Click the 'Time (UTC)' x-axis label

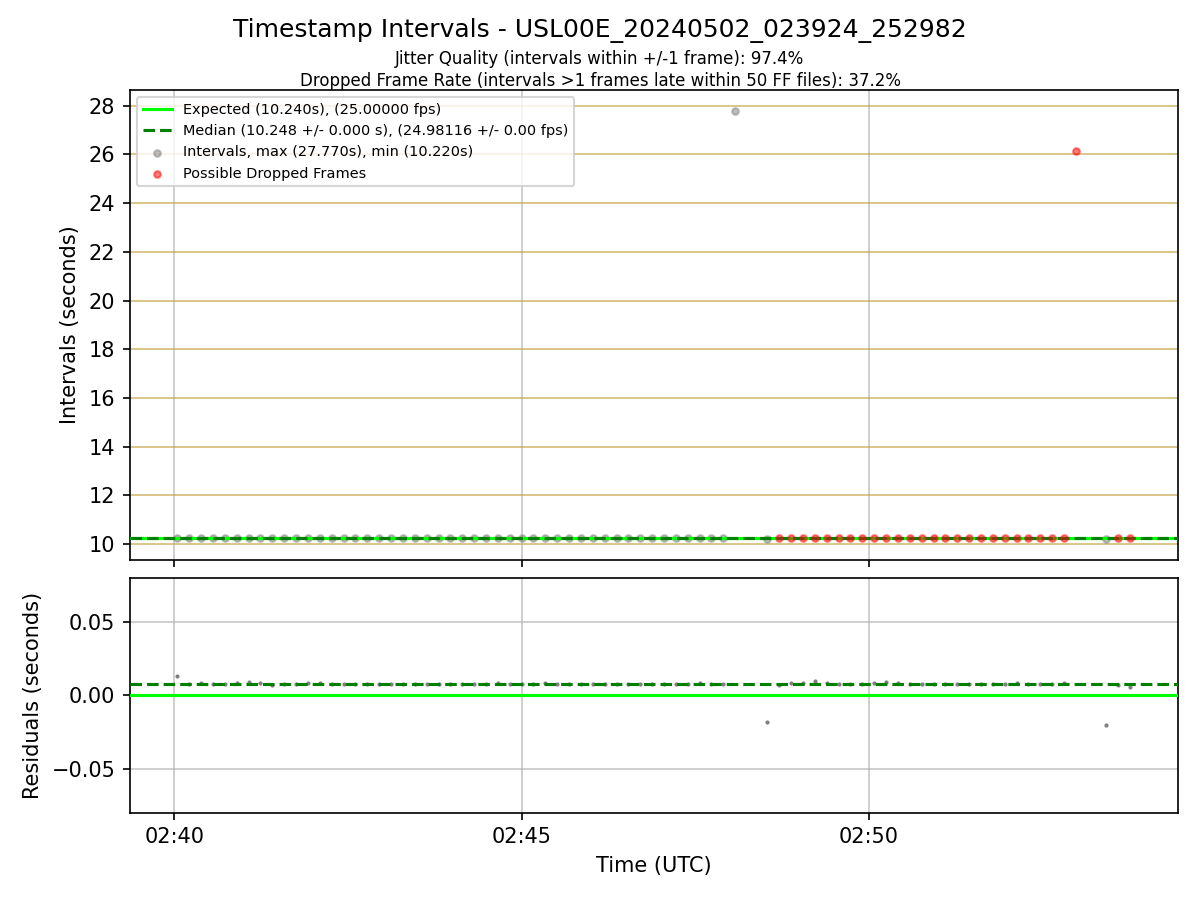click(654, 865)
